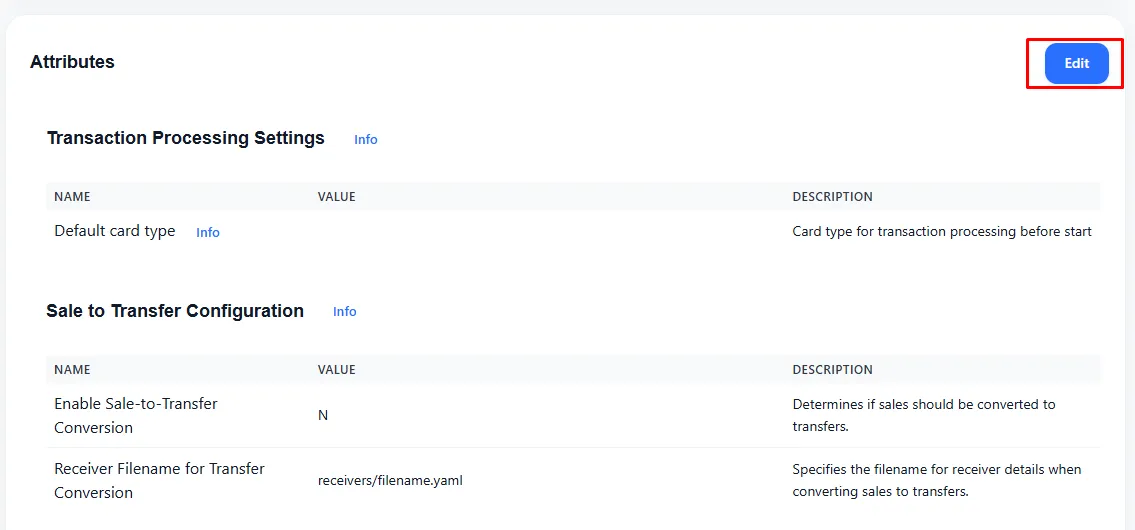
Task: Click the blue Edit button
Action: 1076,63
